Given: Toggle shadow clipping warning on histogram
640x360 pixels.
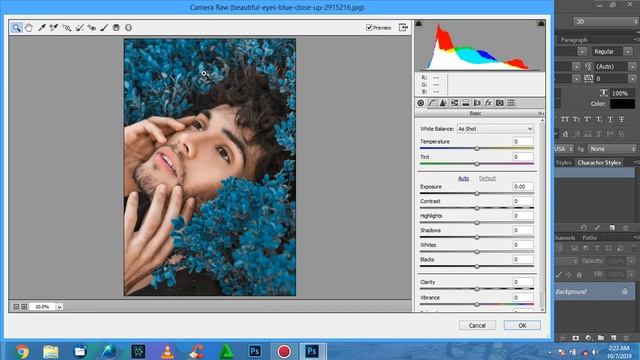Looking at the screenshot, I should coord(418,23).
